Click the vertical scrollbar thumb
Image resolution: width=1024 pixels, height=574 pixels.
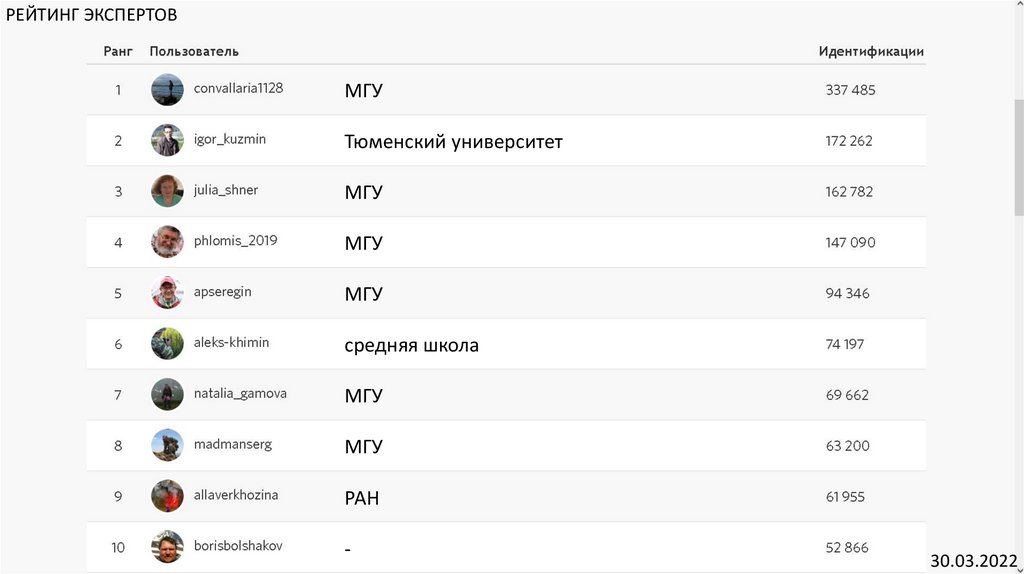[1019, 157]
